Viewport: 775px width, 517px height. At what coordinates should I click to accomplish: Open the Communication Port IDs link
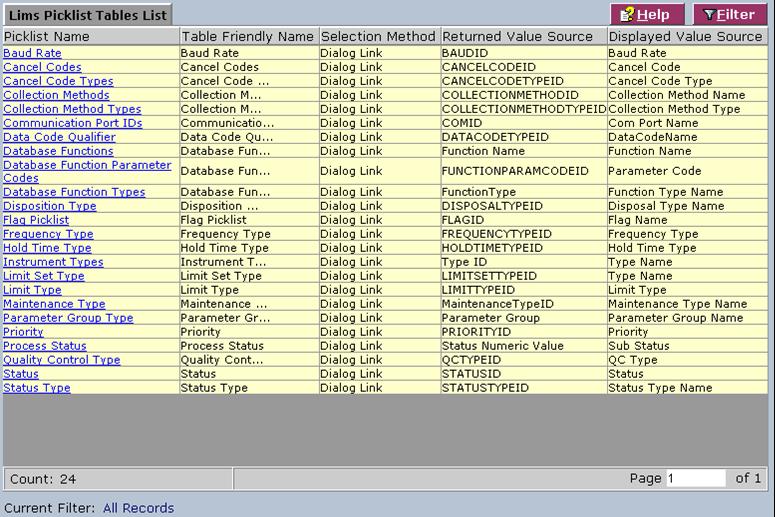[72, 123]
